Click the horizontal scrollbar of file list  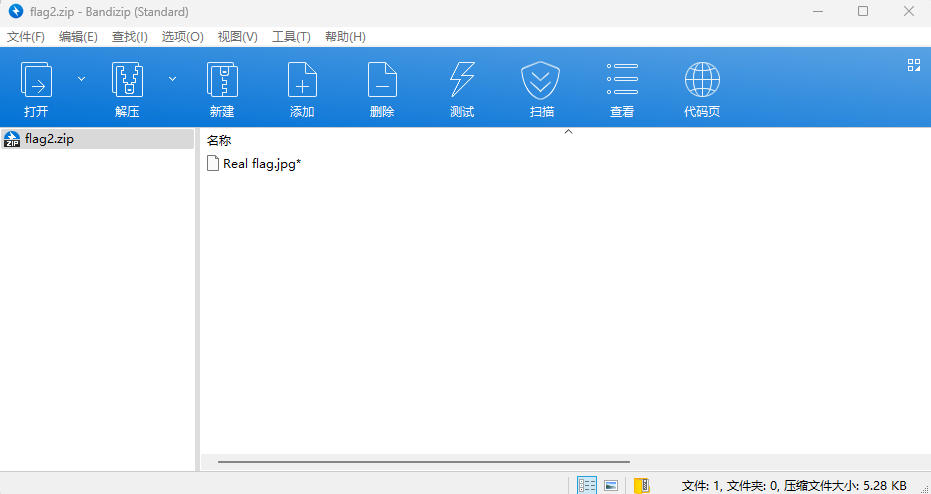tap(424, 461)
